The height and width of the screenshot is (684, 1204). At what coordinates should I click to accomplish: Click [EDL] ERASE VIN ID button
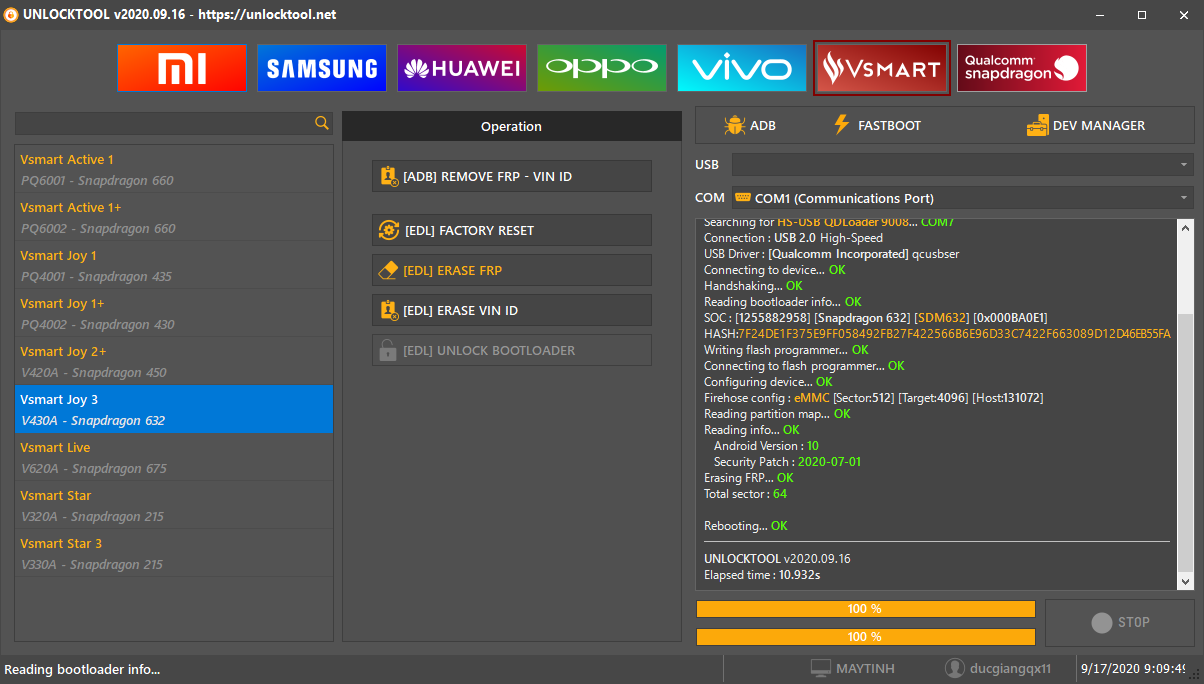pos(512,310)
